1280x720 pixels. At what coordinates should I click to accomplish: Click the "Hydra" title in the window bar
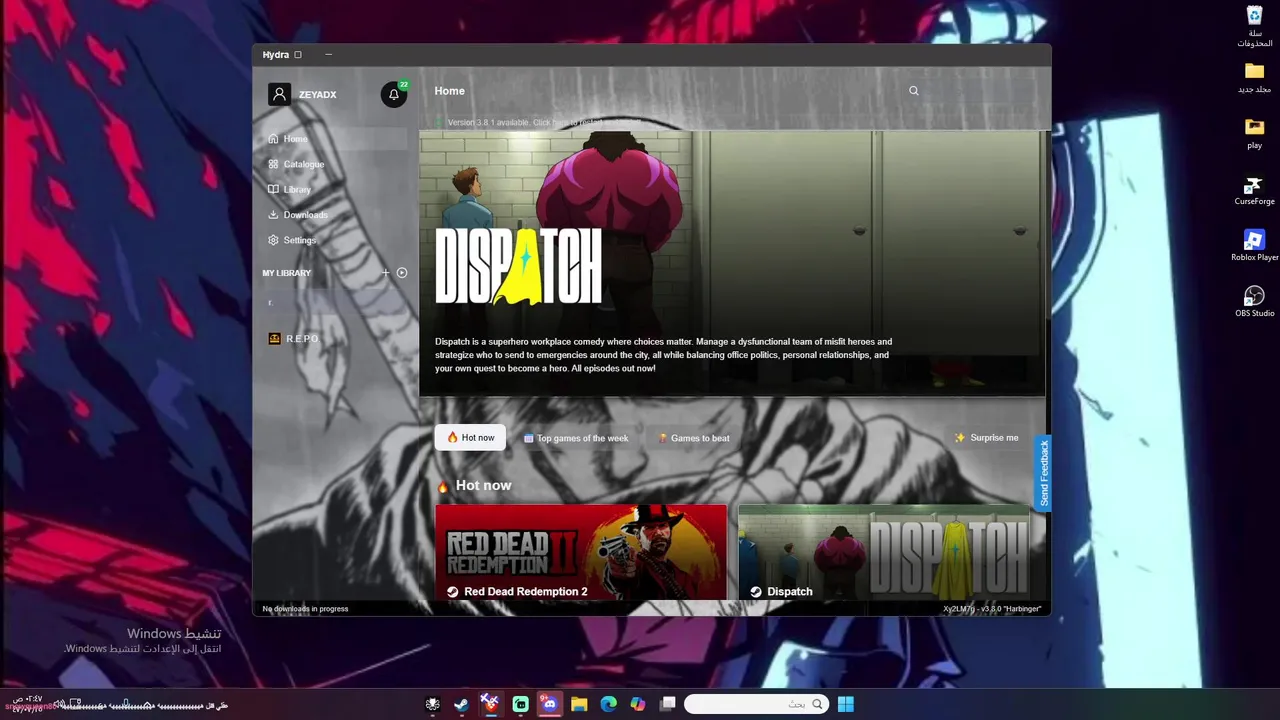[x=275, y=55]
